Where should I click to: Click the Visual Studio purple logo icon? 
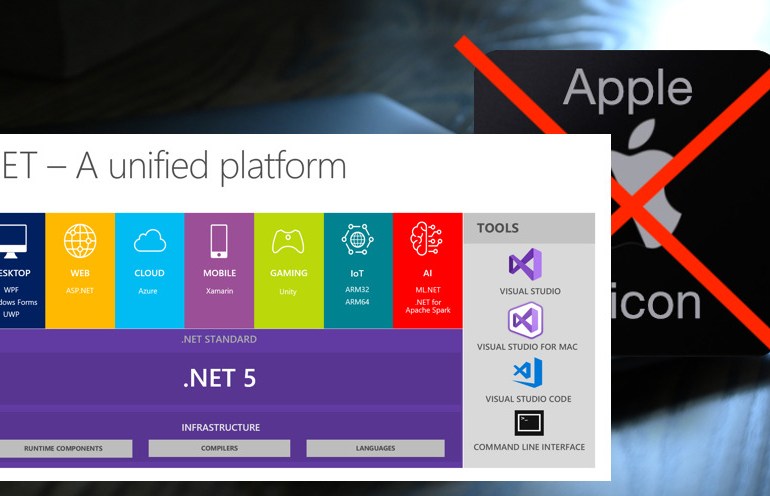[525, 264]
